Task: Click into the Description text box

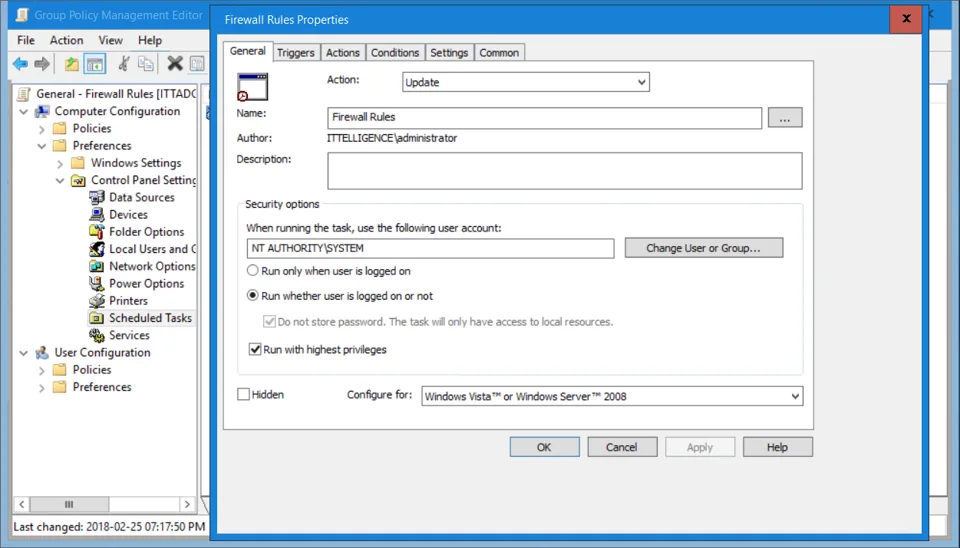Action: (x=564, y=171)
